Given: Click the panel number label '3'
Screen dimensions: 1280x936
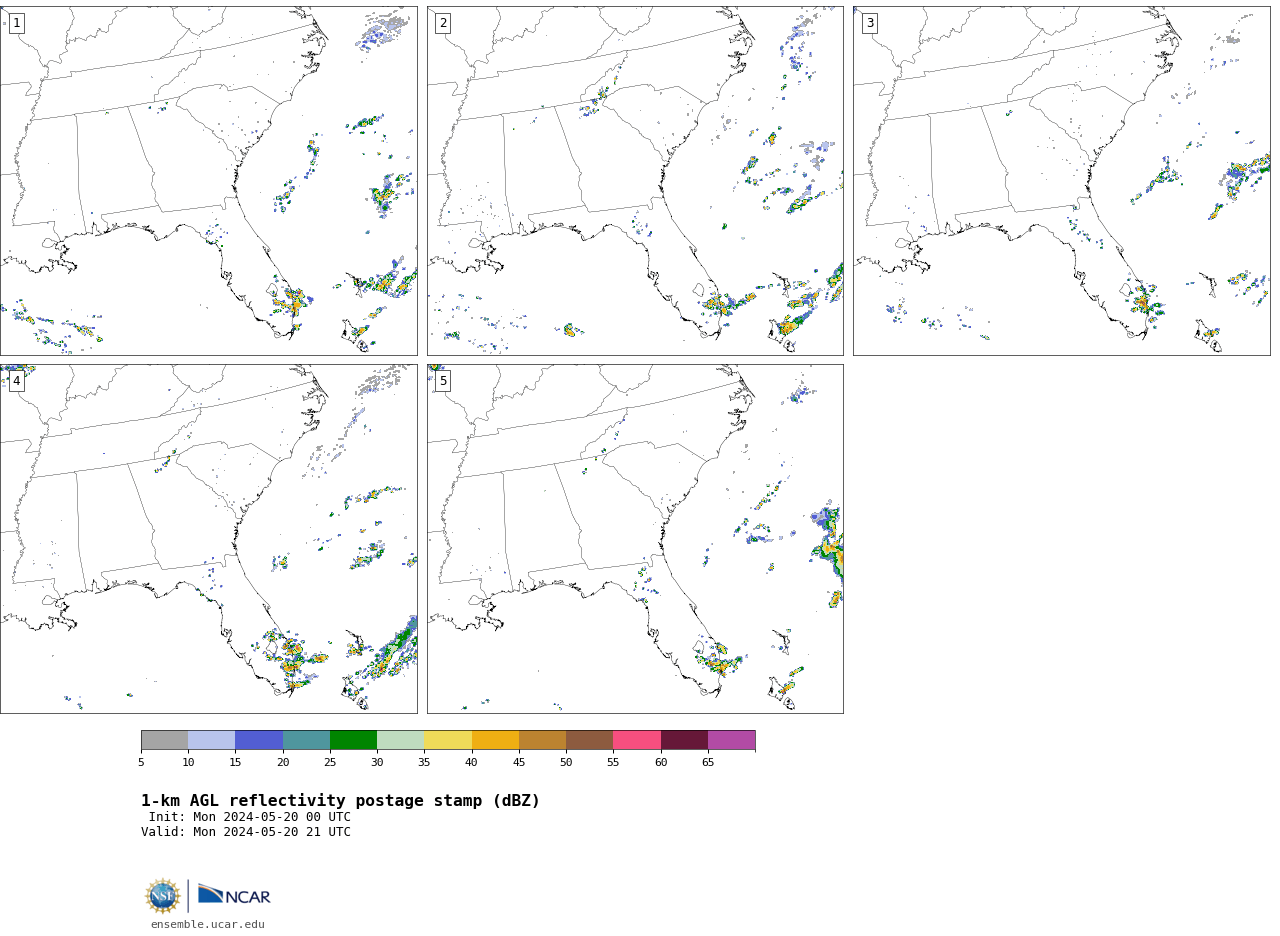Looking at the screenshot, I should pos(869,23).
